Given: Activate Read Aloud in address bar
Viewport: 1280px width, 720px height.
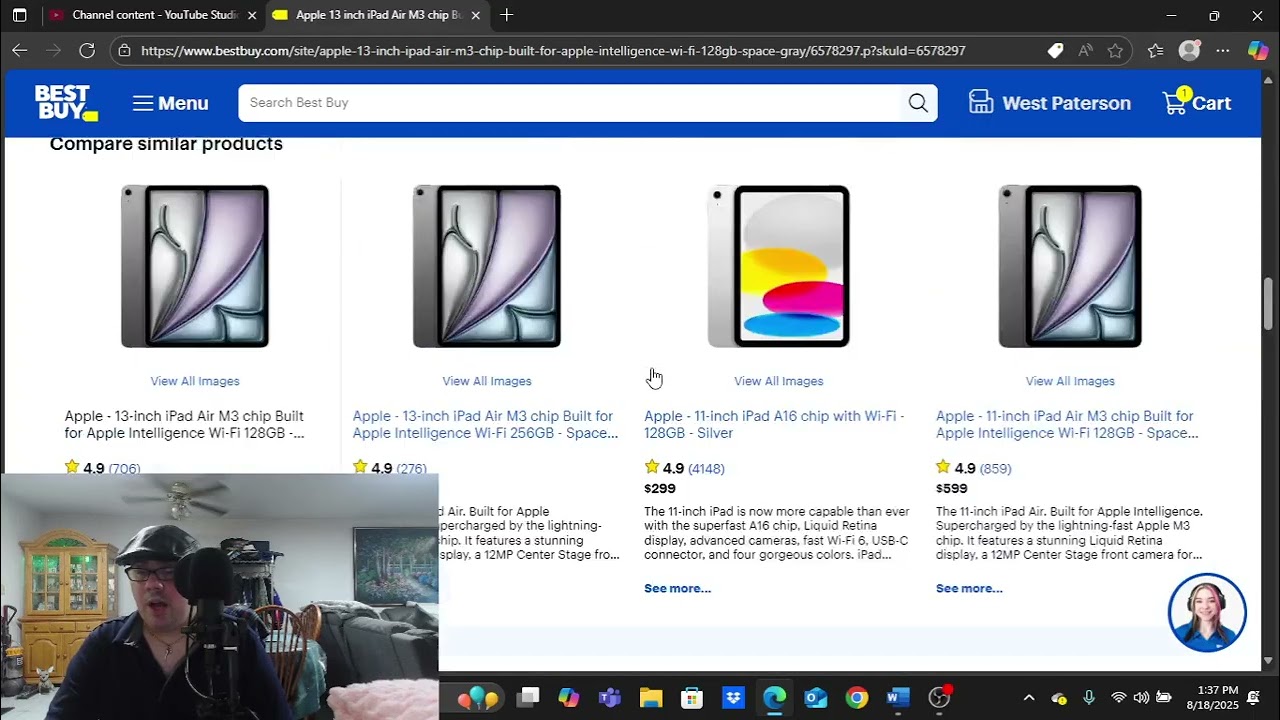Looking at the screenshot, I should tap(1085, 50).
